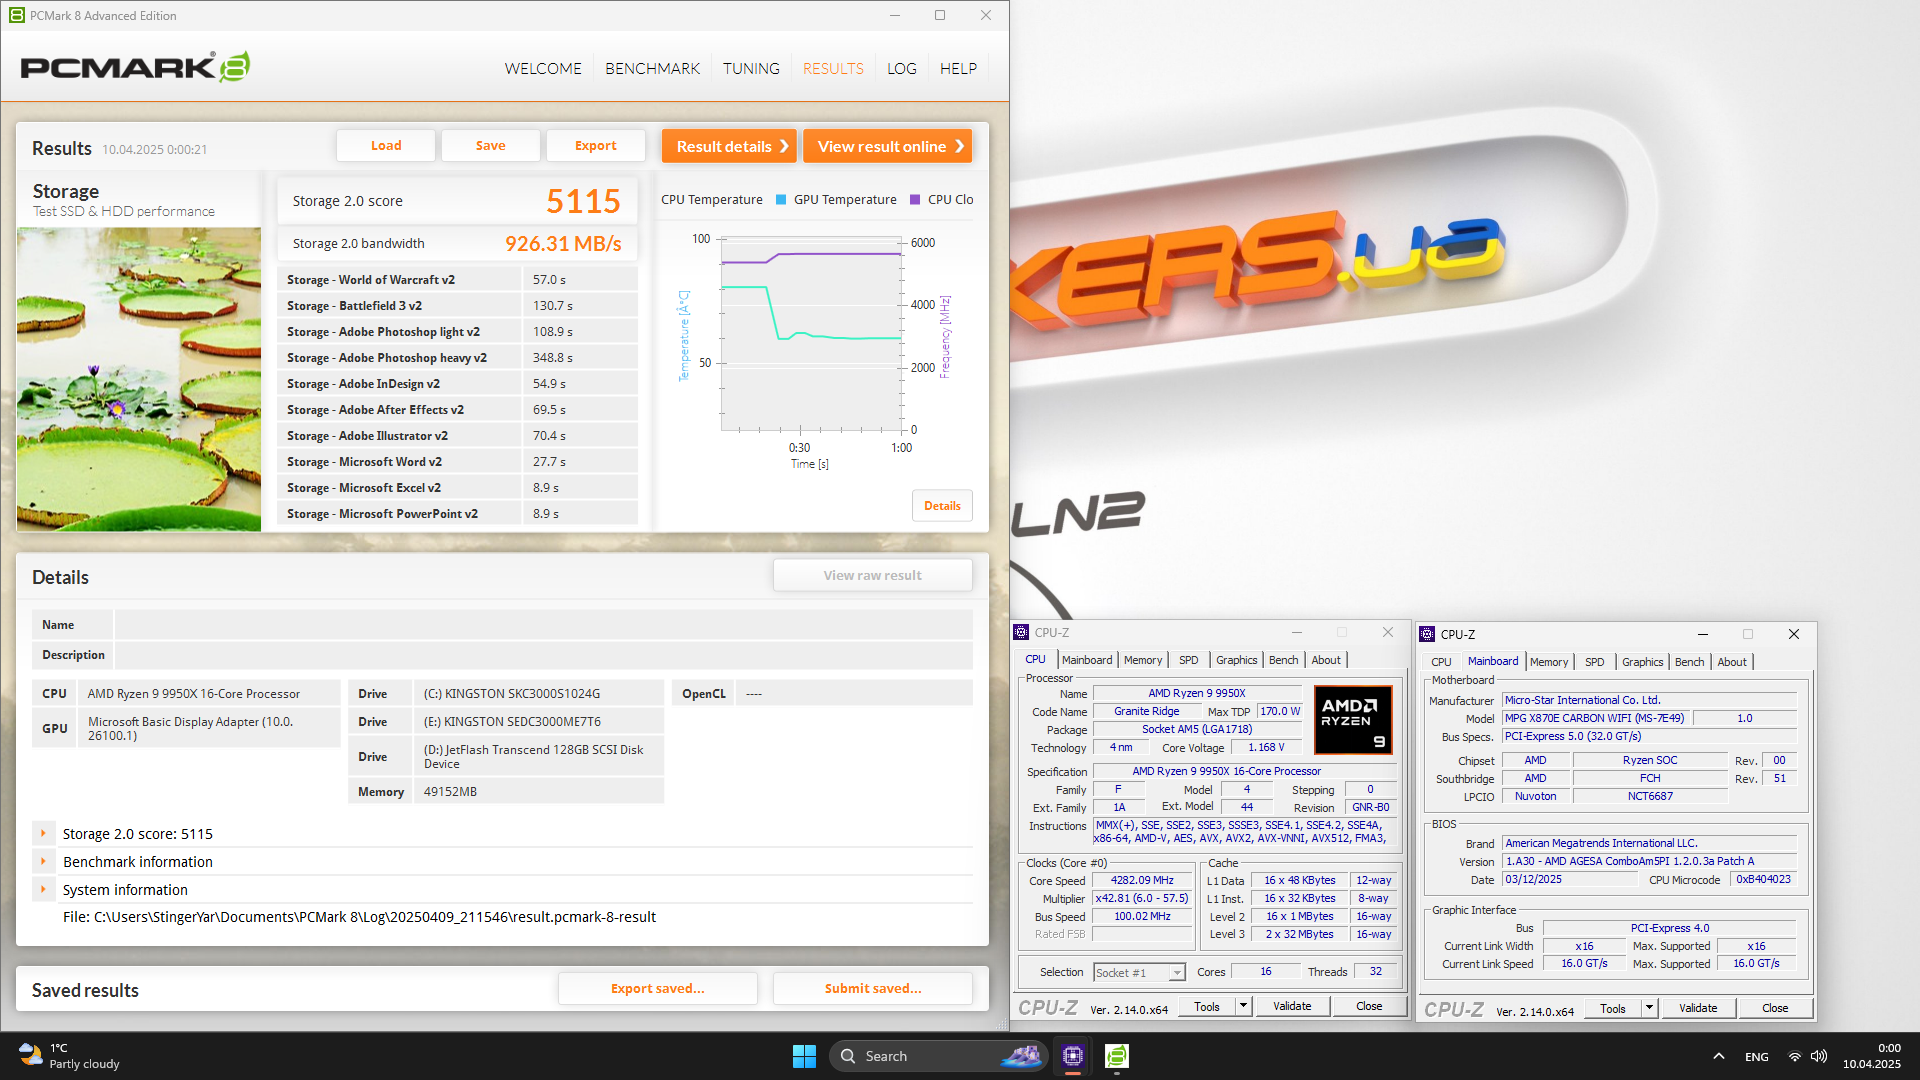
Task: Click the Storage water lily thumbnail
Action: [139, 379]
